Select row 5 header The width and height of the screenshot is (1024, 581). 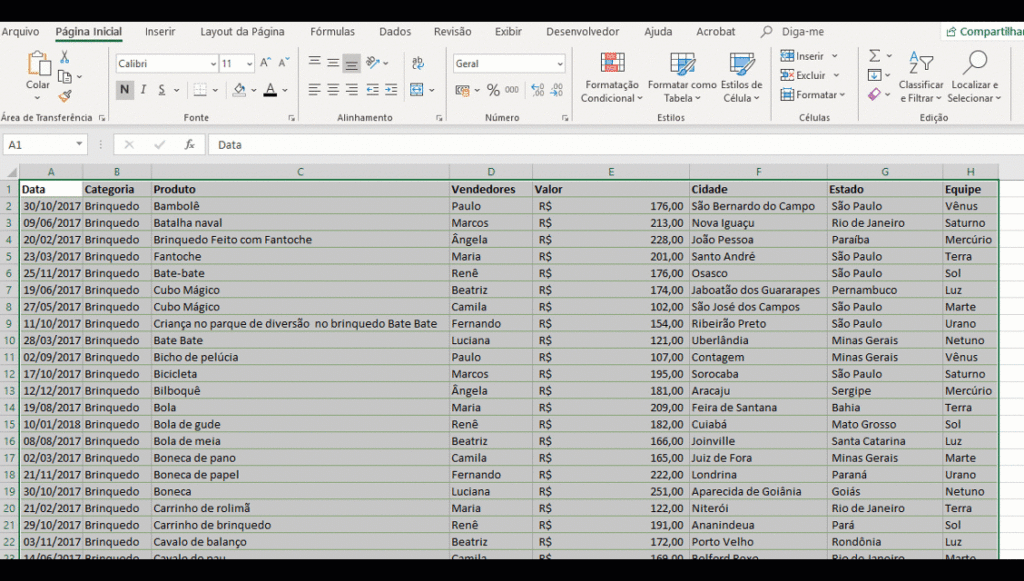[9, 257]
